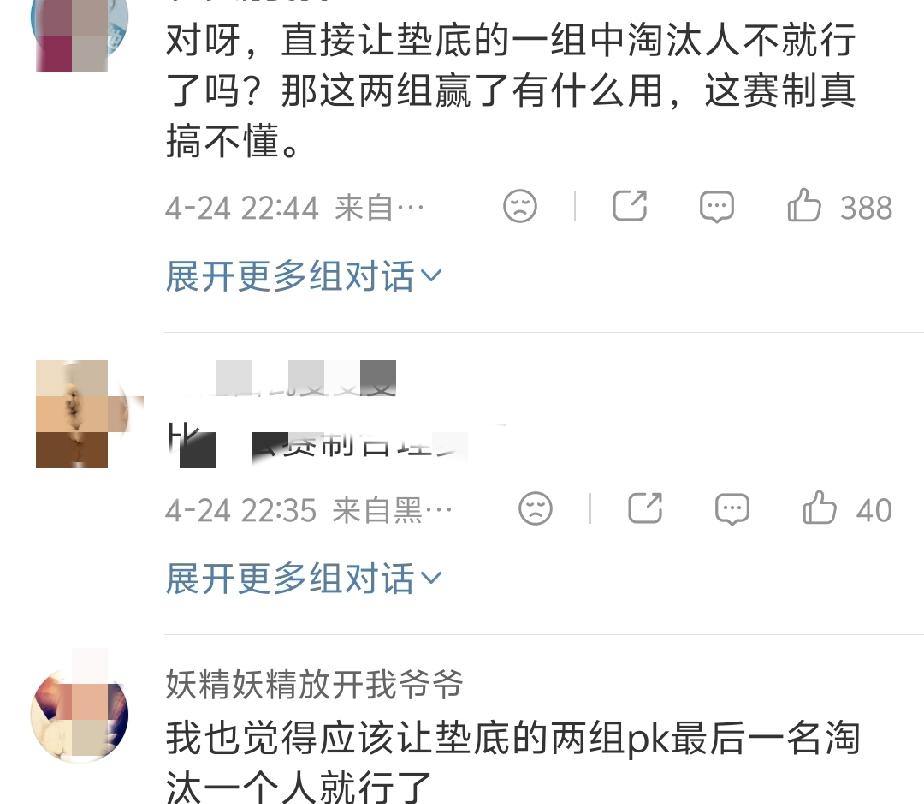Tap sad face icon on 22:44 comment
Screen dimensions: 924x804
click(x=520, y=206)
